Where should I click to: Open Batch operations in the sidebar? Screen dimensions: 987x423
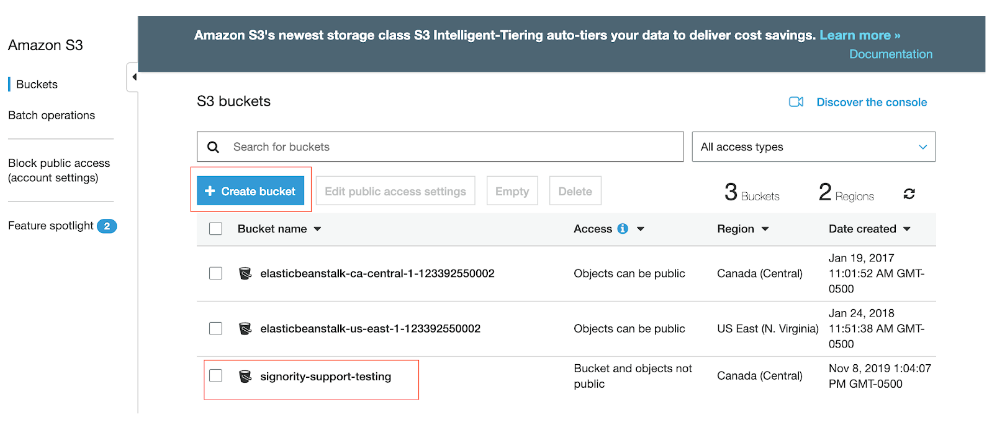tap(52, 115)
